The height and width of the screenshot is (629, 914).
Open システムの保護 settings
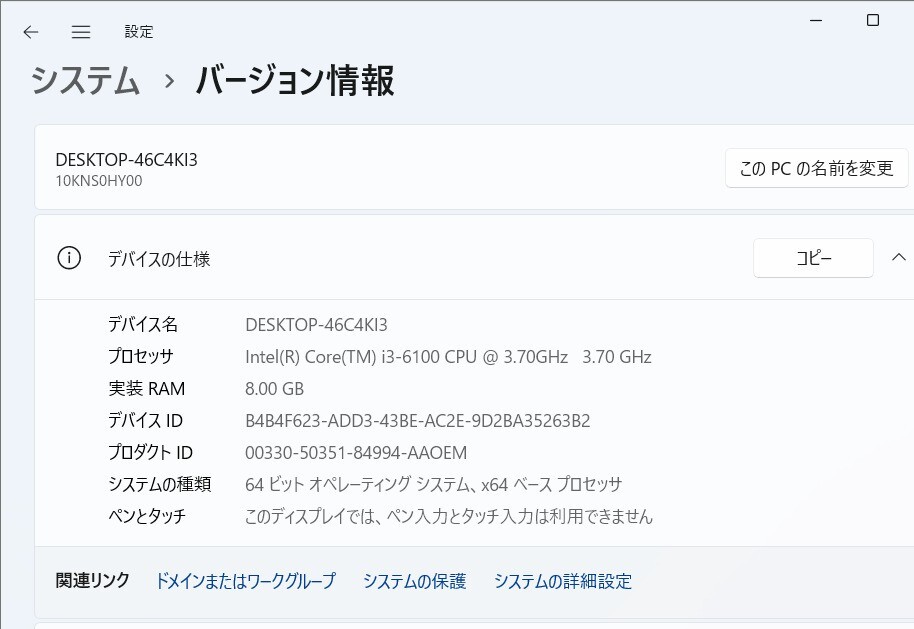pyautogui.click(x=413, y=581)
